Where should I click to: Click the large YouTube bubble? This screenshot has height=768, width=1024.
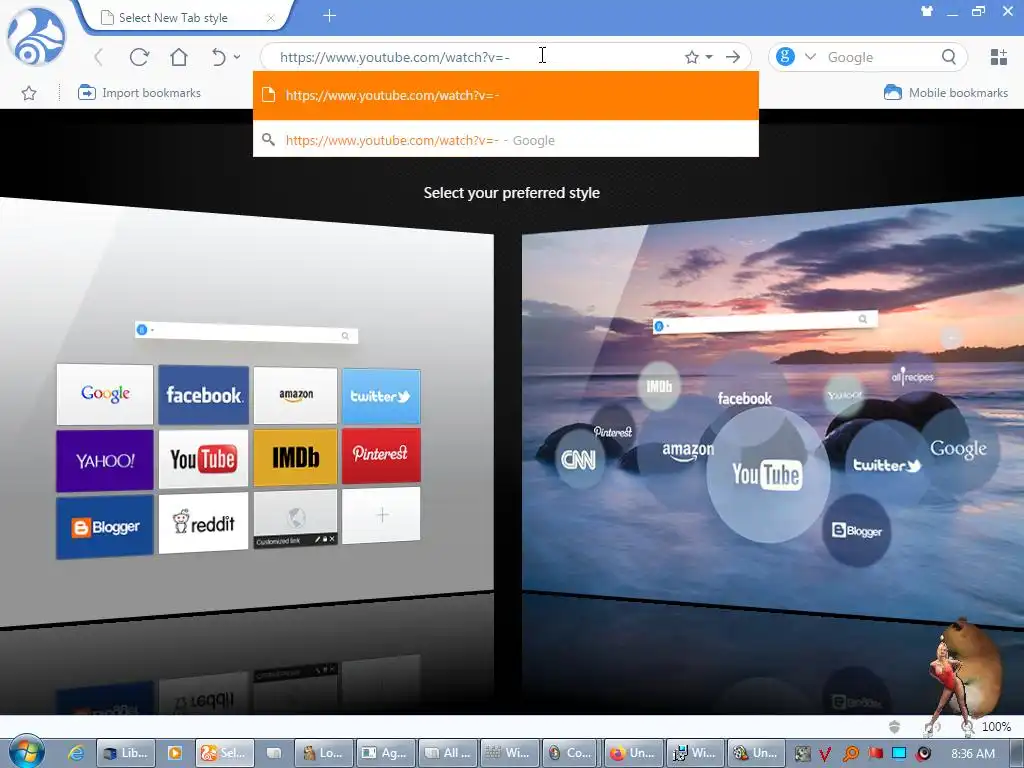click(x=768, y=475)
